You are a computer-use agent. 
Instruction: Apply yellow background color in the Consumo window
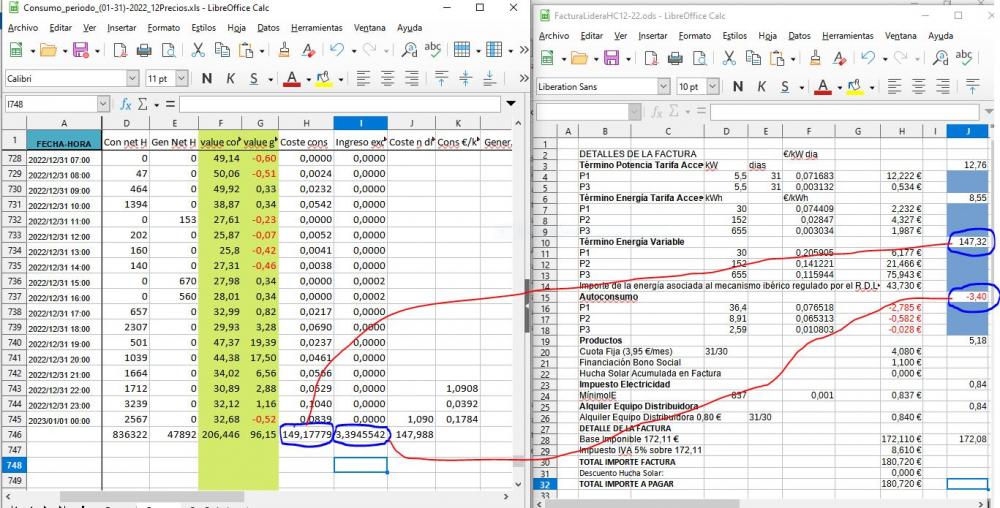click(324, 78)
